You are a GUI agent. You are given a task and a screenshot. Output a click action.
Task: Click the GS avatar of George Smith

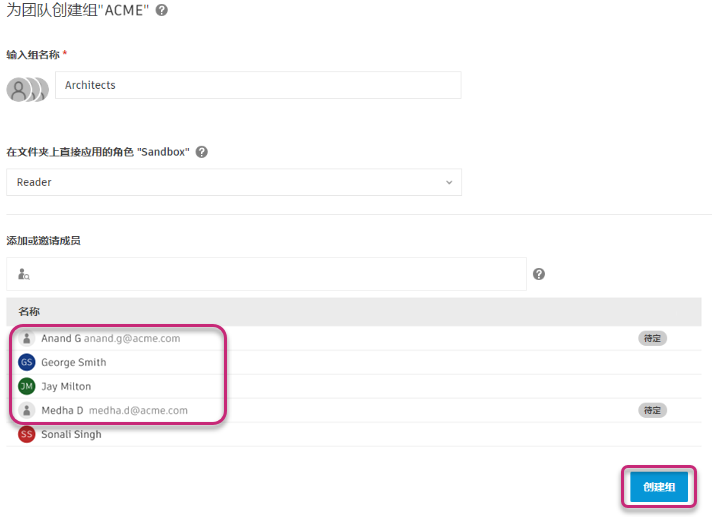click(x=27, y=362)
